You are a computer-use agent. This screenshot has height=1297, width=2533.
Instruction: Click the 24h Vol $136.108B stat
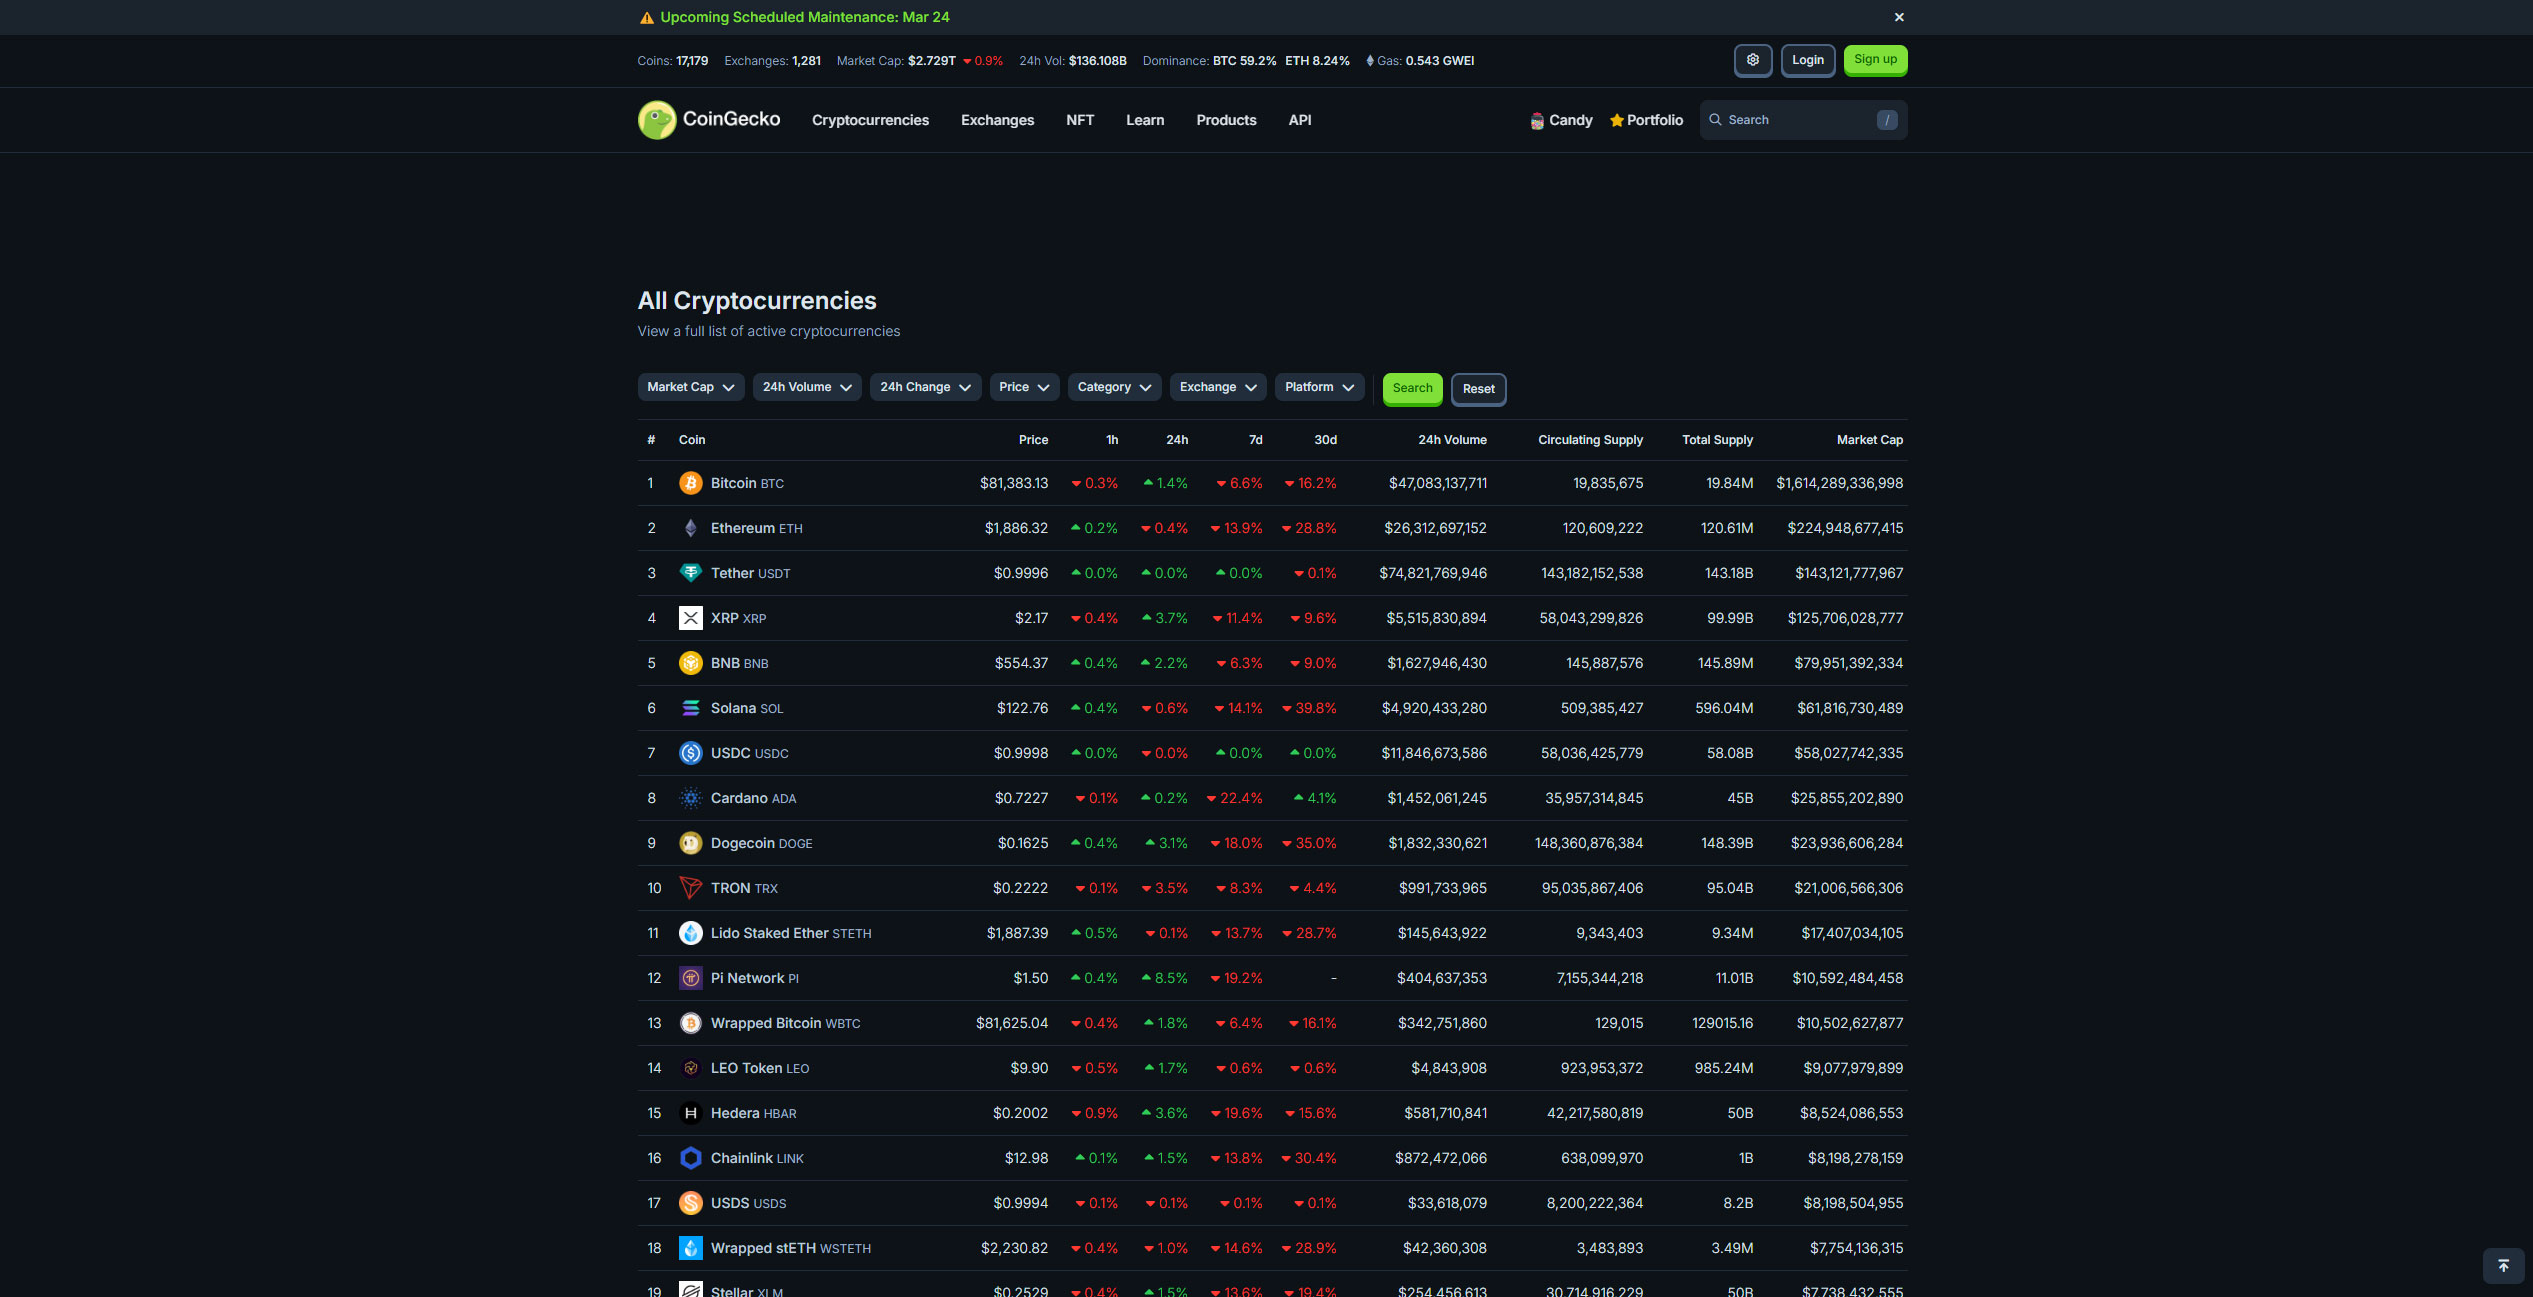[1097, 61]
